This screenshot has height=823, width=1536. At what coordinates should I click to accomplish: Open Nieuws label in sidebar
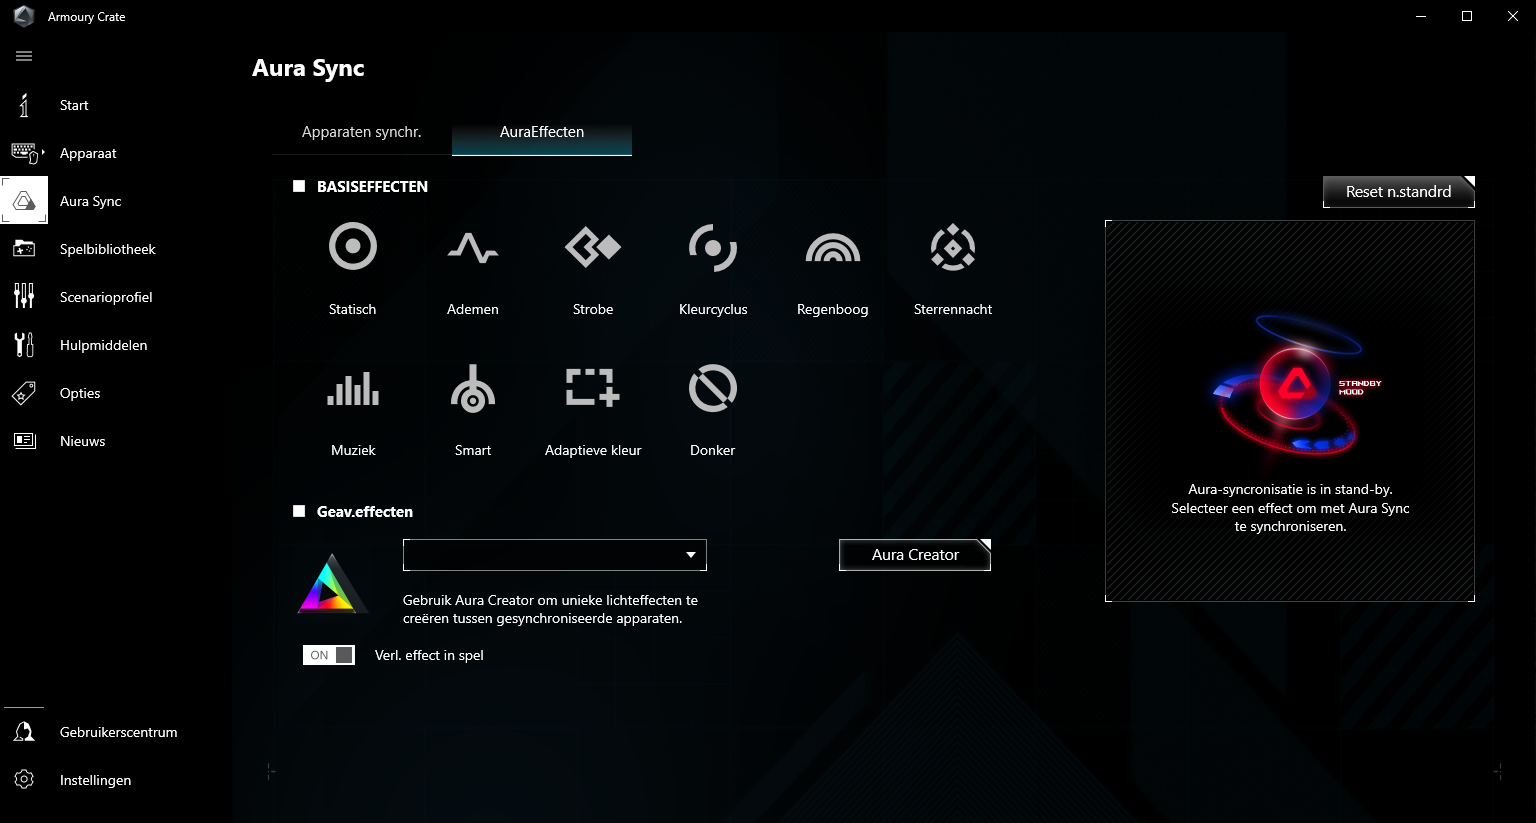click(83, 441)
